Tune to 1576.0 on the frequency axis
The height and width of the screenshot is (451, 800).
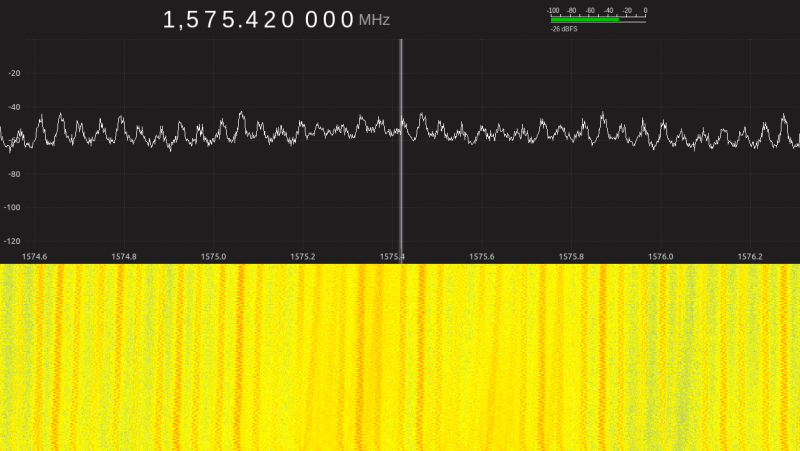click(x=660, y=256)
